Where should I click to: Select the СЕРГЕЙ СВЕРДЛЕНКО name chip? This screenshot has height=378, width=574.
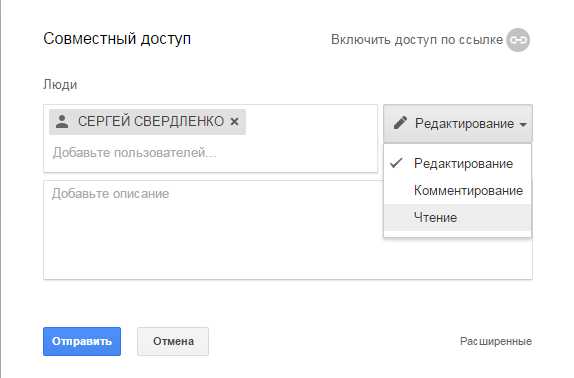pyautogui.click(x=148, y=122)
